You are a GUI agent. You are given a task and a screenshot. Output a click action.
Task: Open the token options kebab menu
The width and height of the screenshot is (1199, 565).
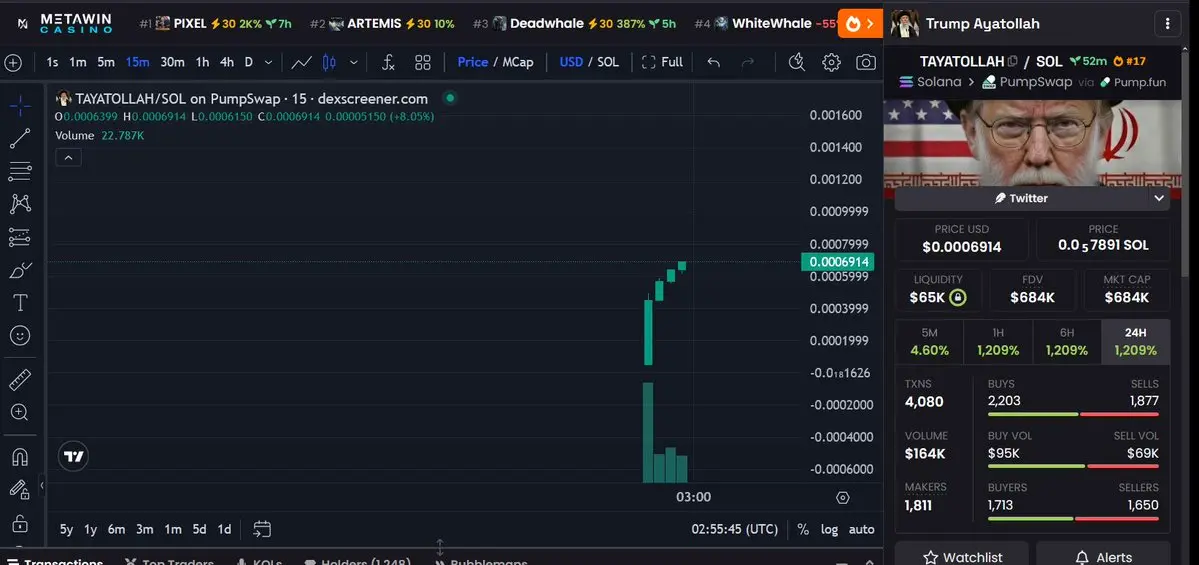click(x=1168, y=24)
